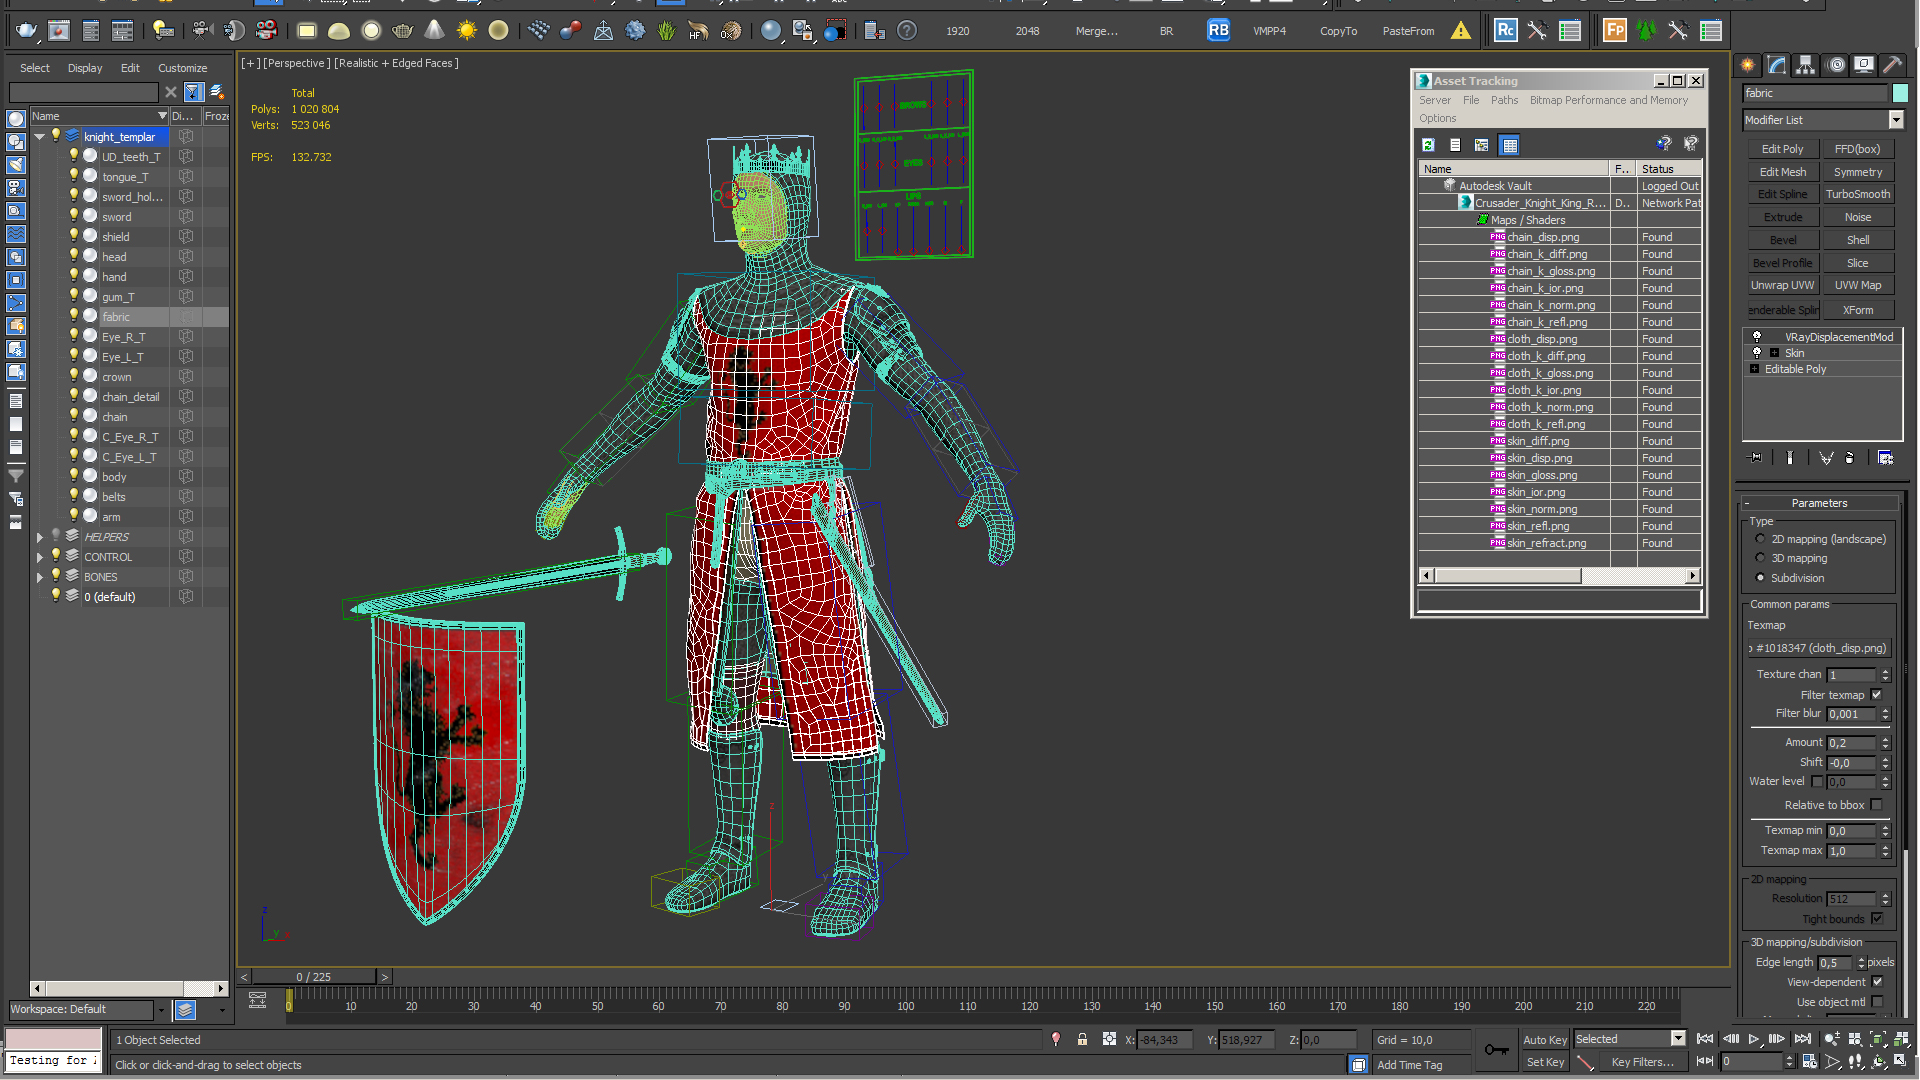
Task: Toggle the View-dependent checkbox
Action: pyautogui.click(x=1876, y=982)
